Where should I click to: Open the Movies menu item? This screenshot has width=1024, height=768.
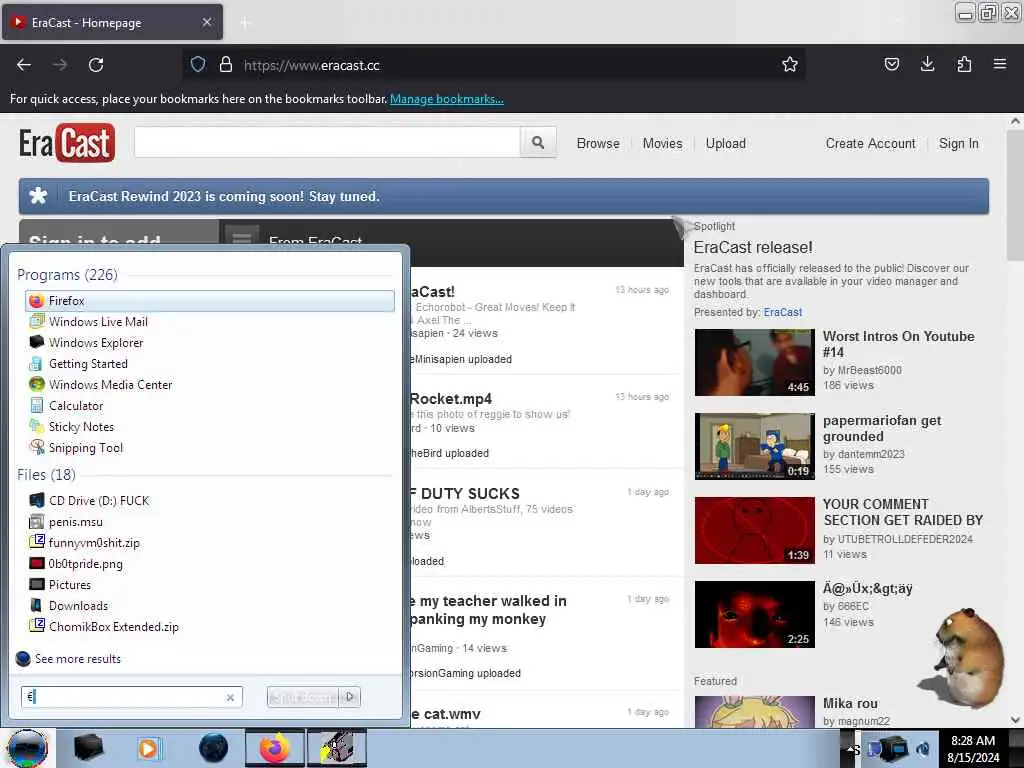662,144
